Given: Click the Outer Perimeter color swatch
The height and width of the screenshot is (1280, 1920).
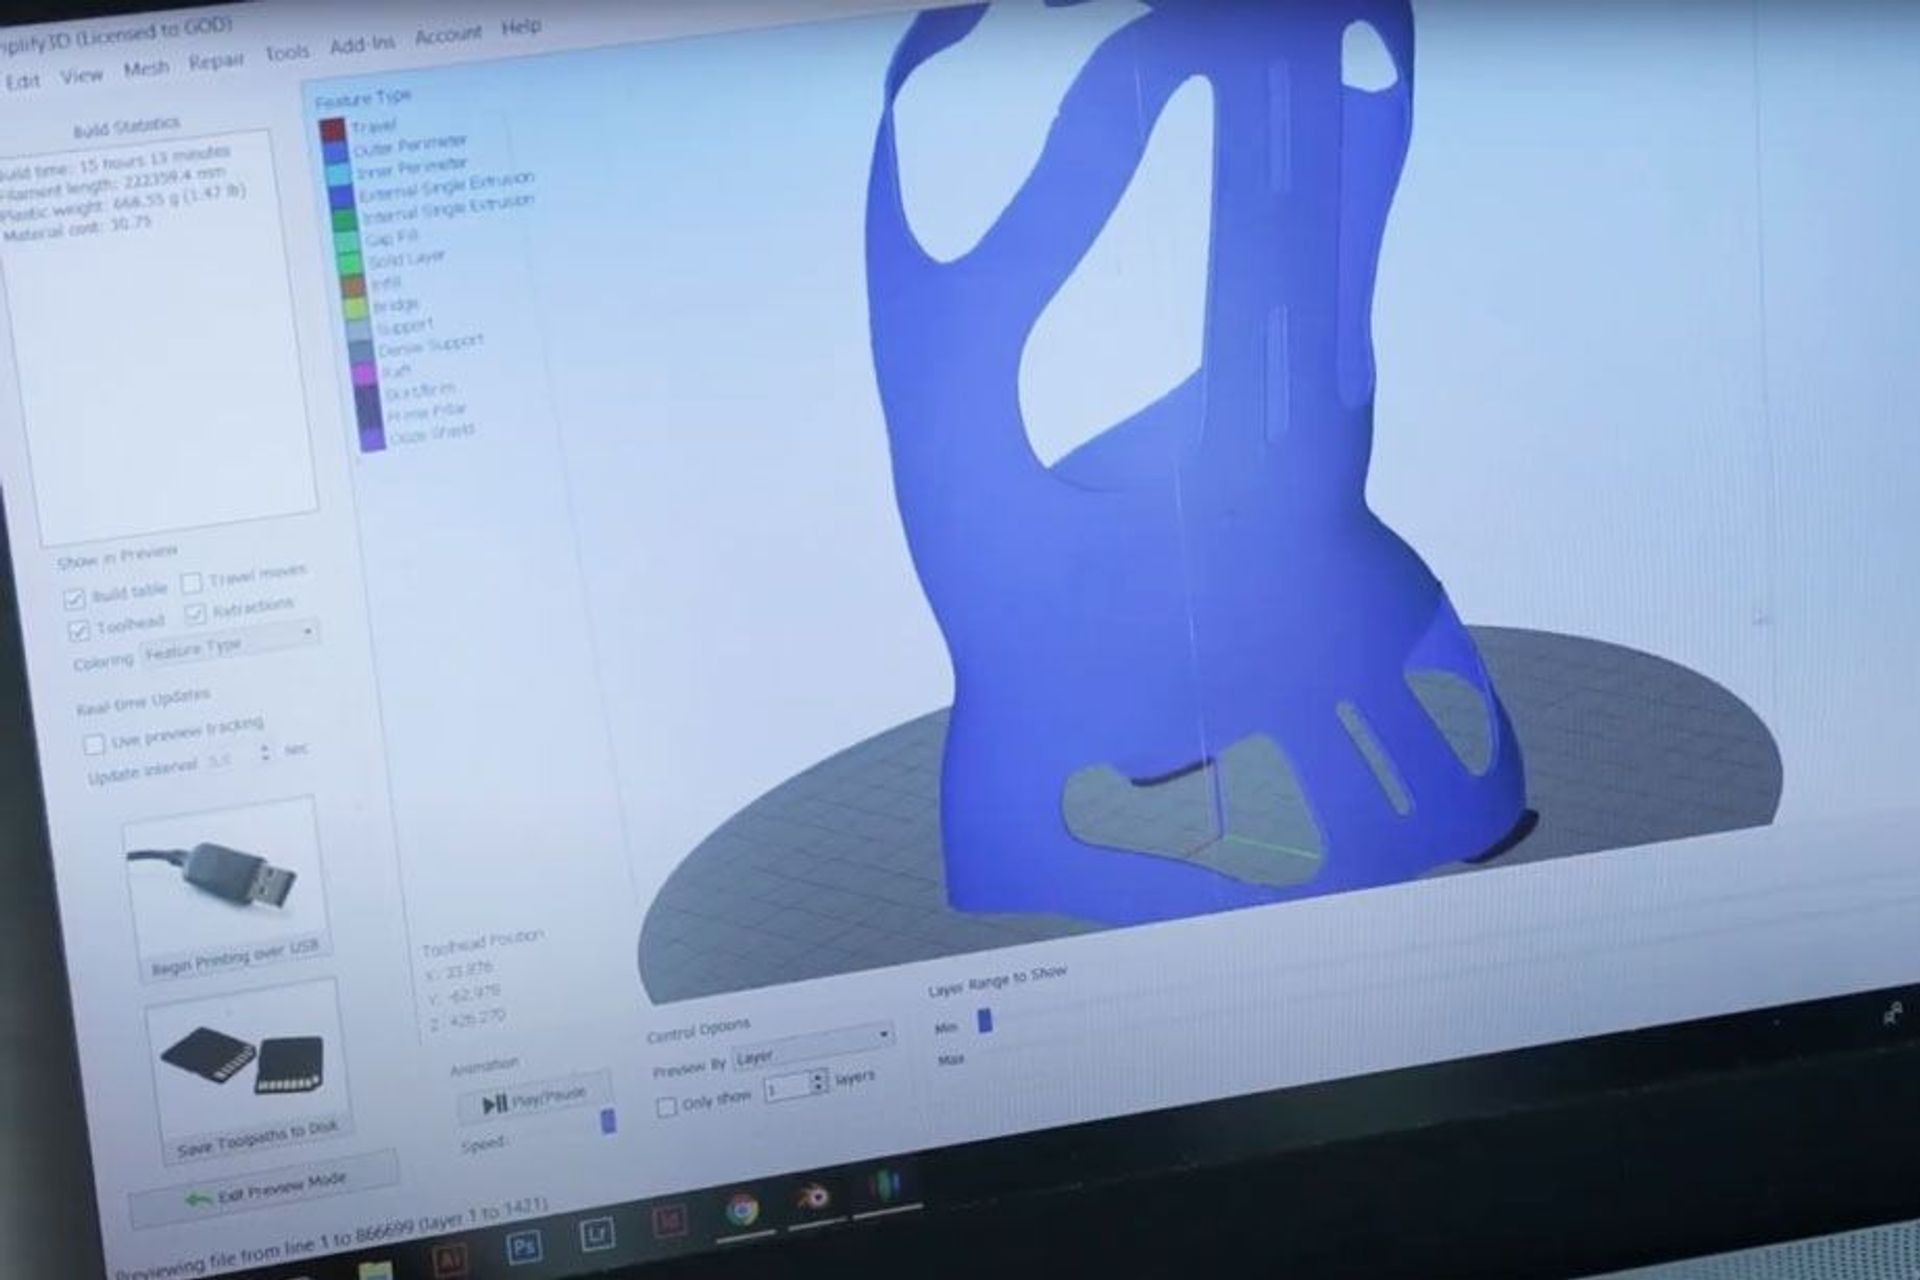Looking at the screenshot, I should pos(335,152).
